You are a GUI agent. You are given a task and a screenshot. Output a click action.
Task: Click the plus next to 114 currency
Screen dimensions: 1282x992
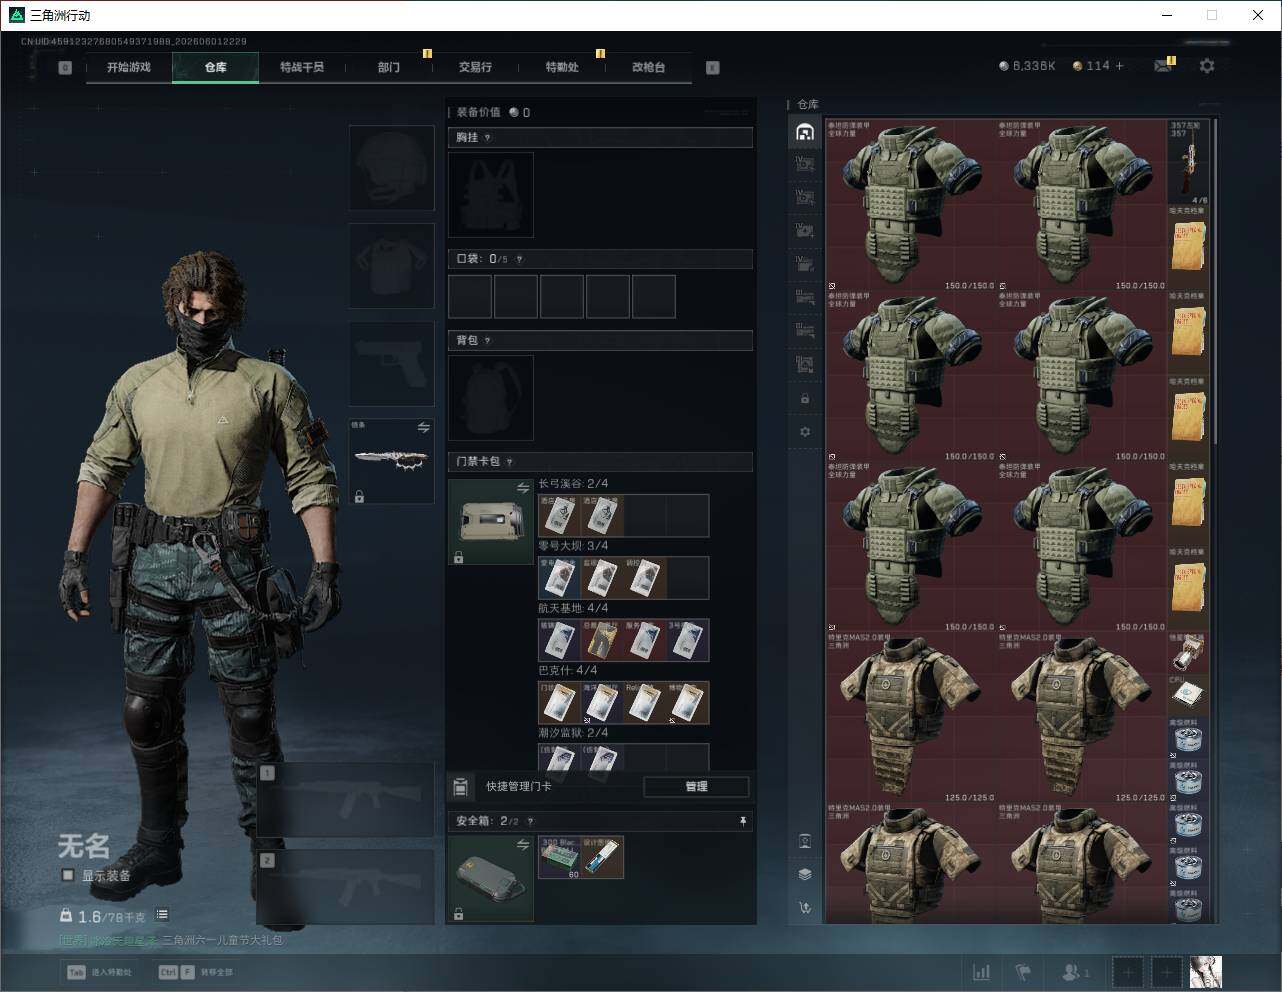point(1119,66)
